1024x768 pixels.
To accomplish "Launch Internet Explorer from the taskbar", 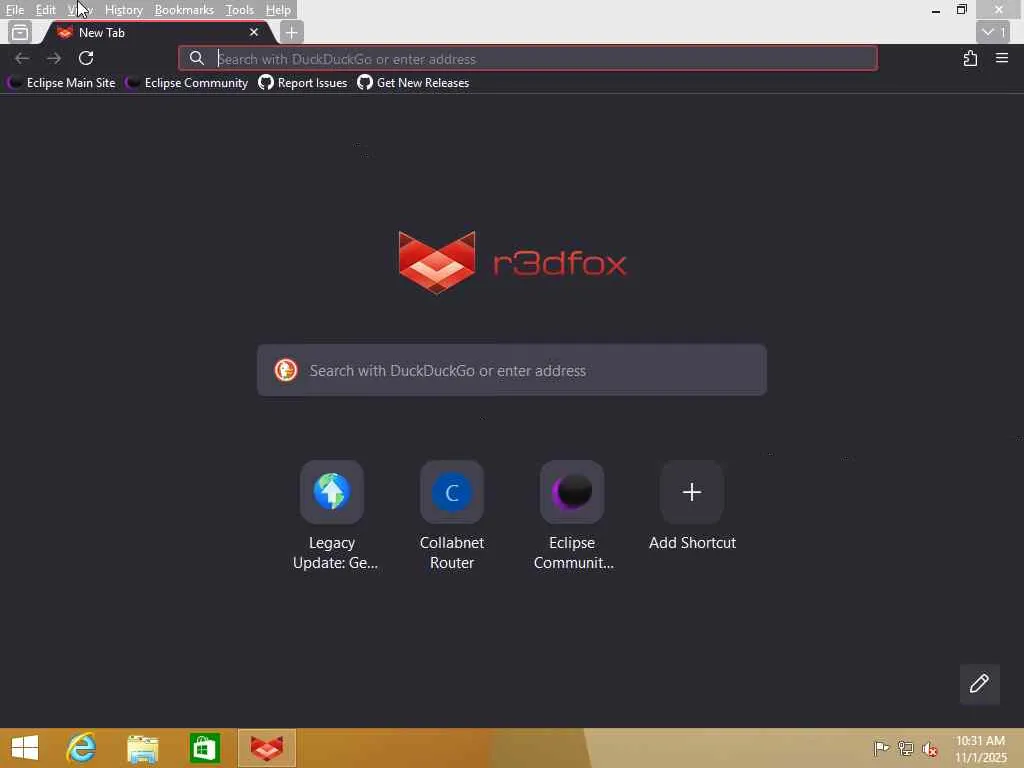I will click(81, 748).
